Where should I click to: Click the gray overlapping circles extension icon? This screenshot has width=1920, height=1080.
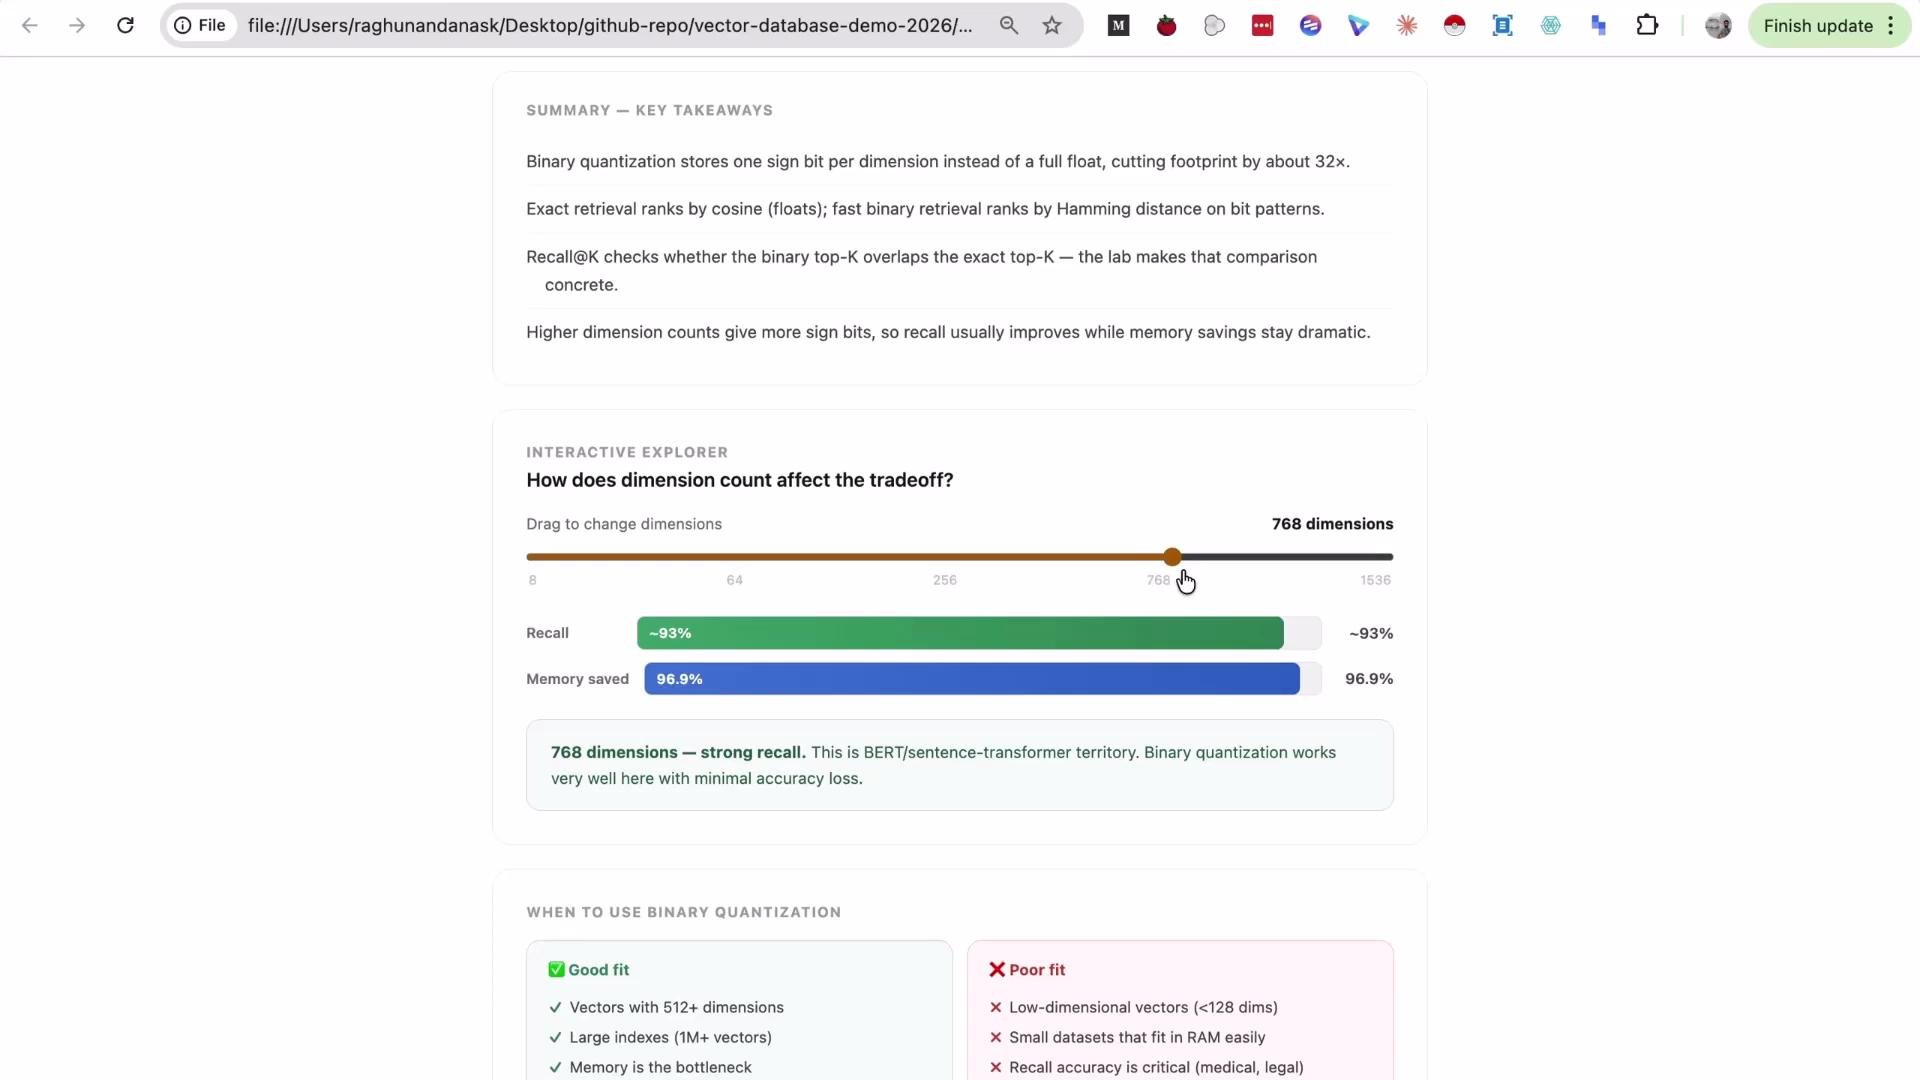tap(1215, 26)
